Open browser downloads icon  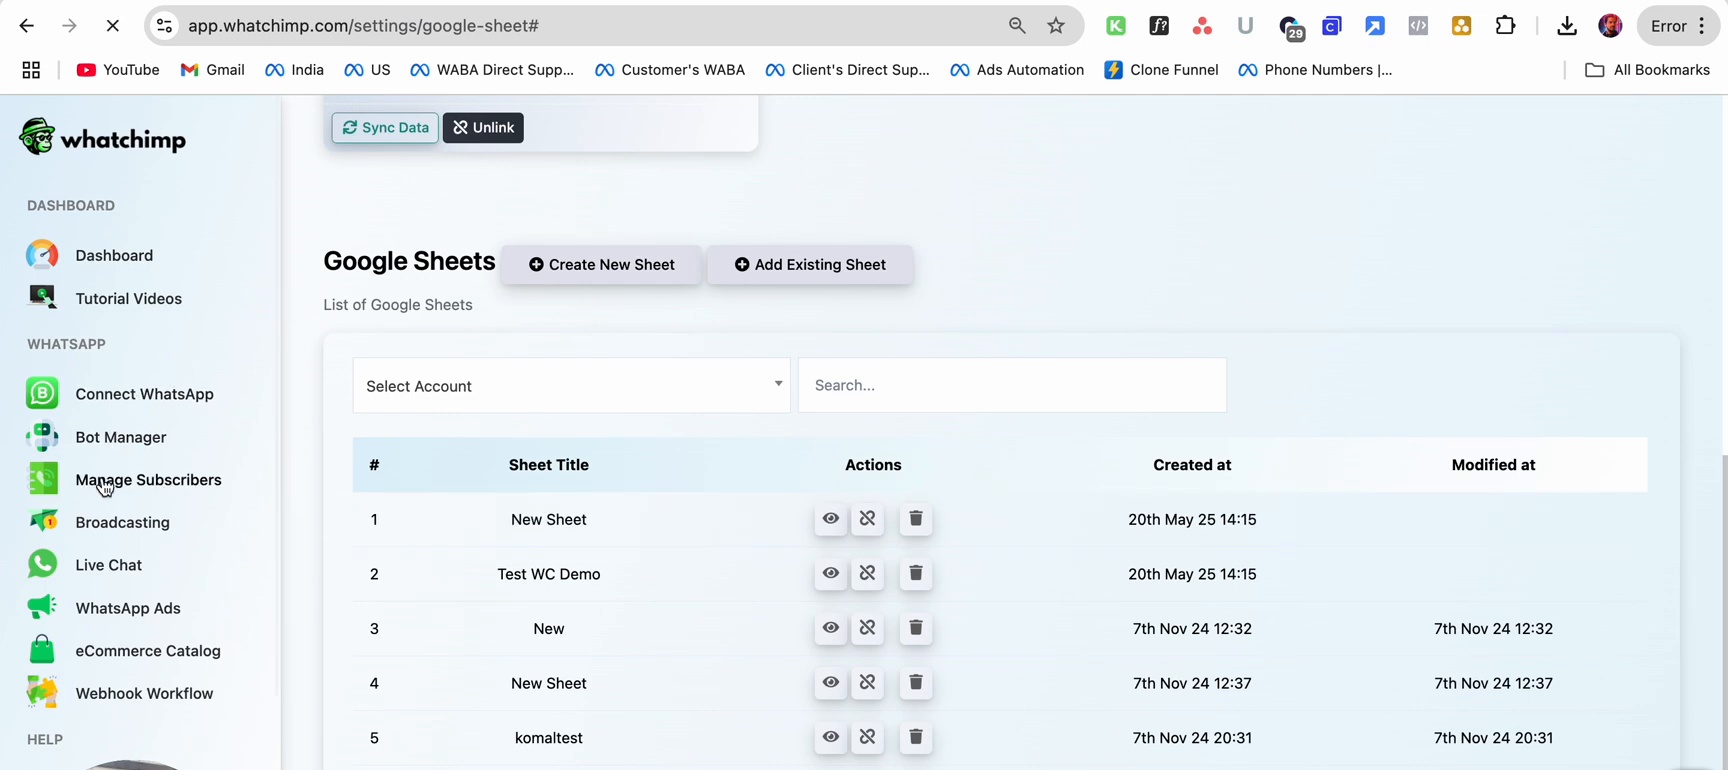1566,26
